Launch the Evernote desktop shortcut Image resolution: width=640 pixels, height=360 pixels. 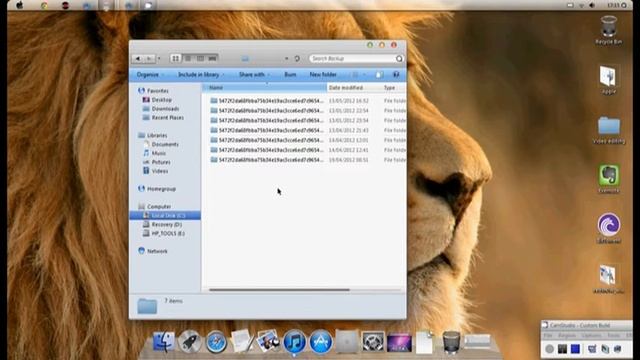[609, 178]
